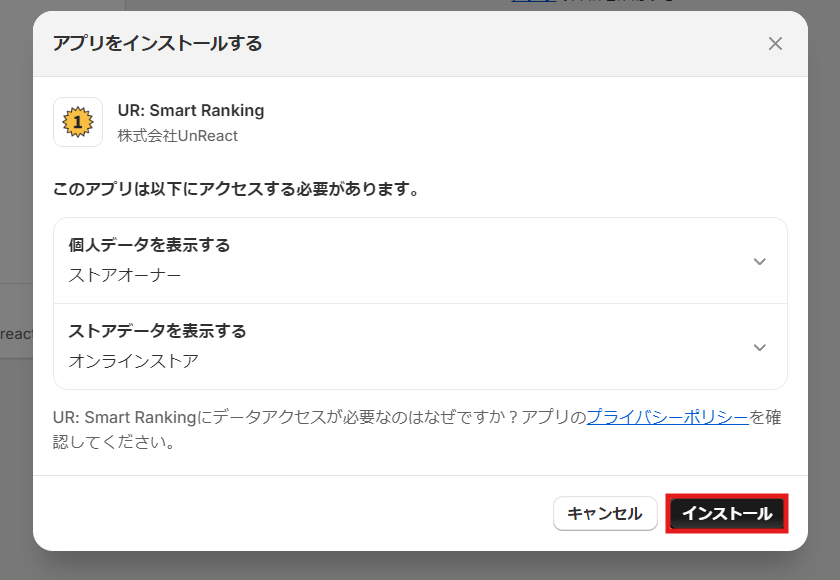The image size is (840, 580).
Task: Click the キャンセル button
Action: [x=605, y=514]
